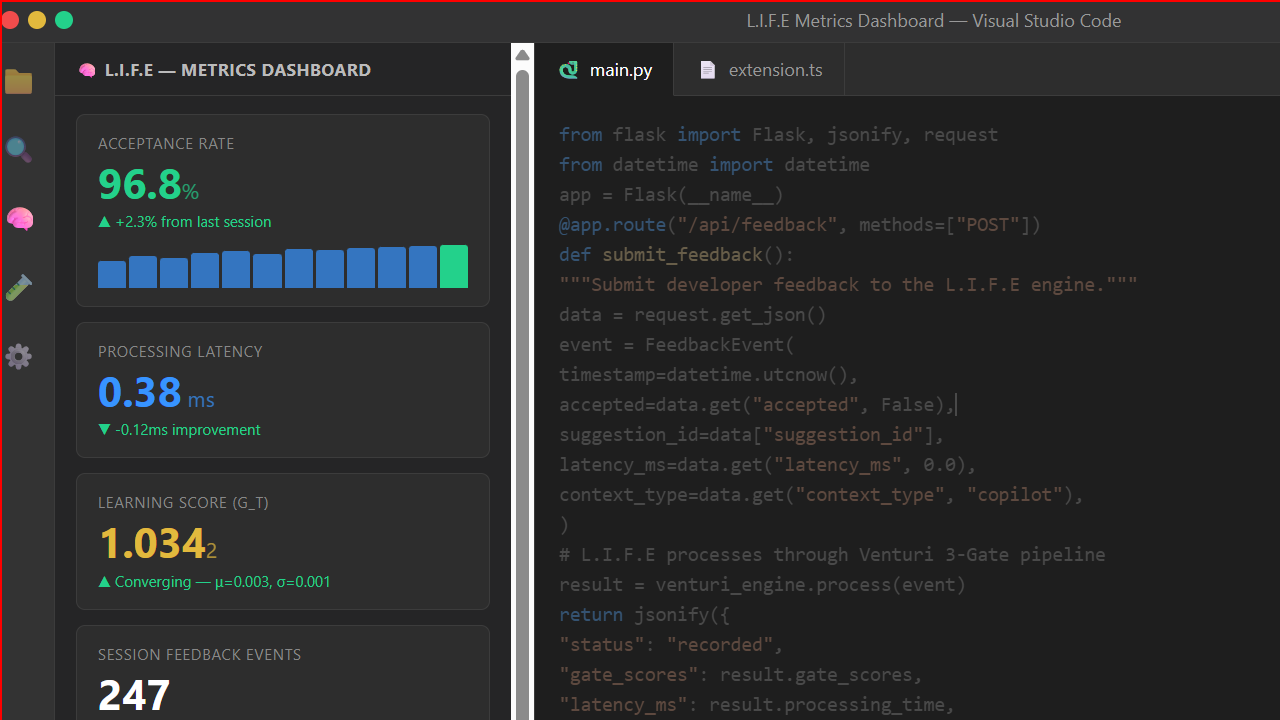
Task: Click the "timestamp=datetime.utcnow()," line
Action: pos(709,375)
